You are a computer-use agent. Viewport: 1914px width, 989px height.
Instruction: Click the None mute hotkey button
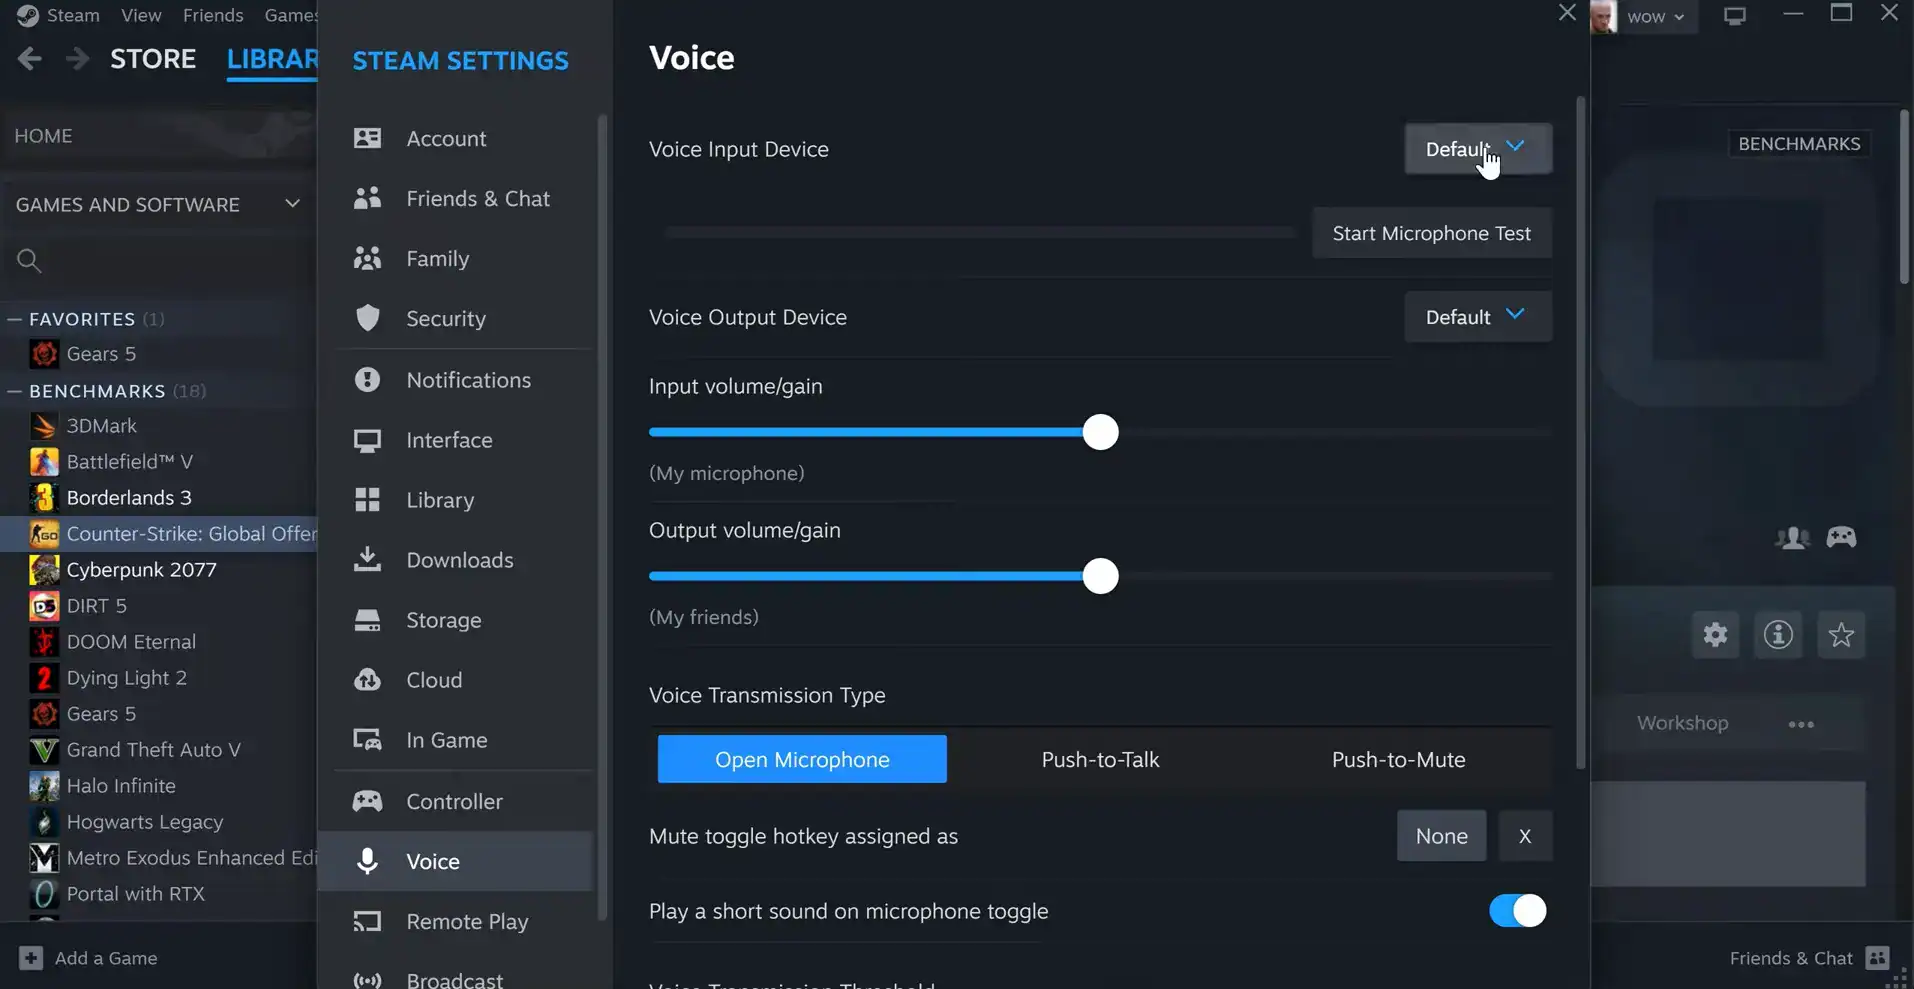coord(1441,836)
